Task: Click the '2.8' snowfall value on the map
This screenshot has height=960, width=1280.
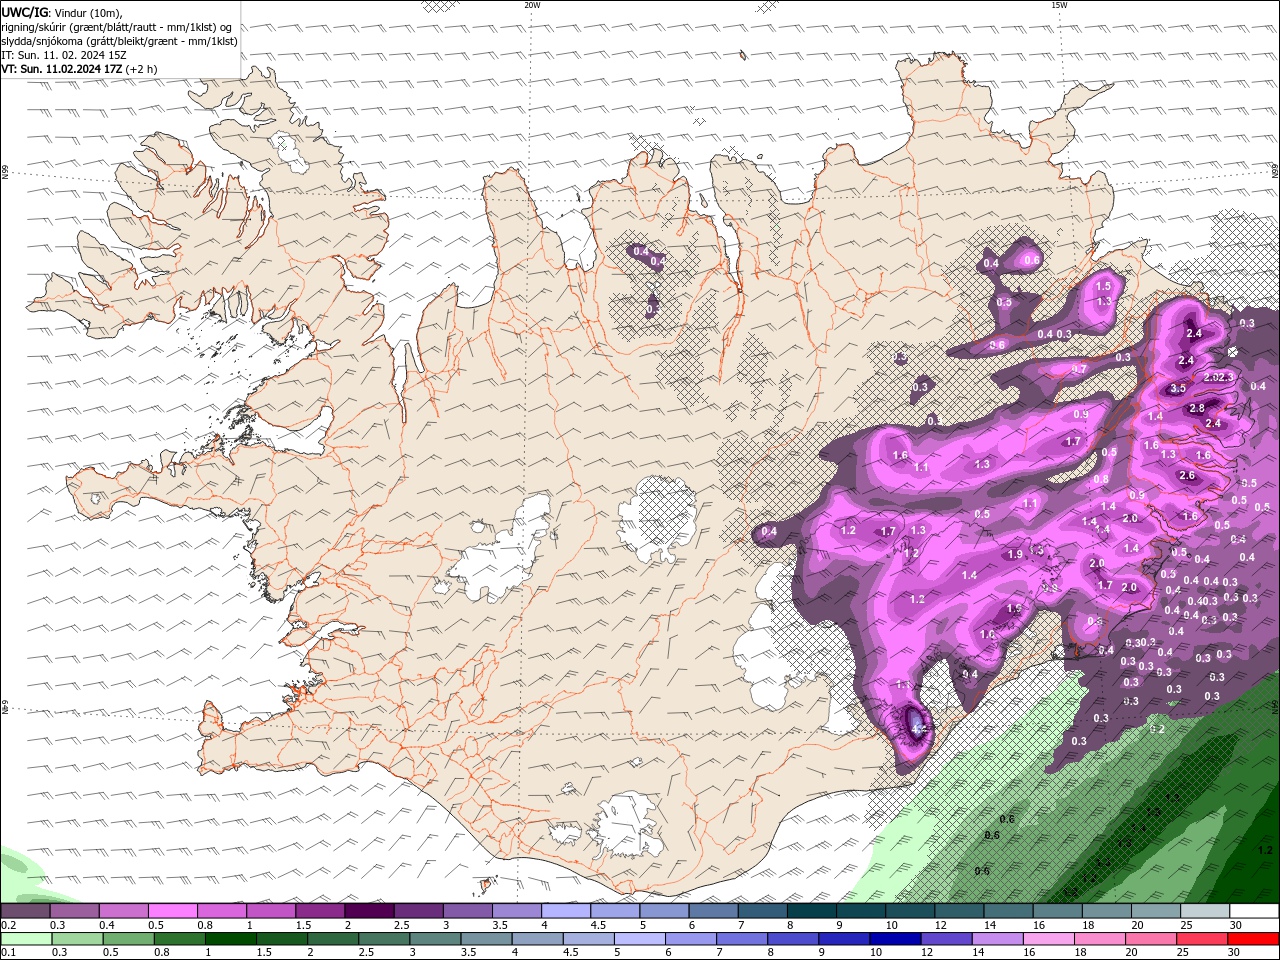Action: coord(1197,408)
